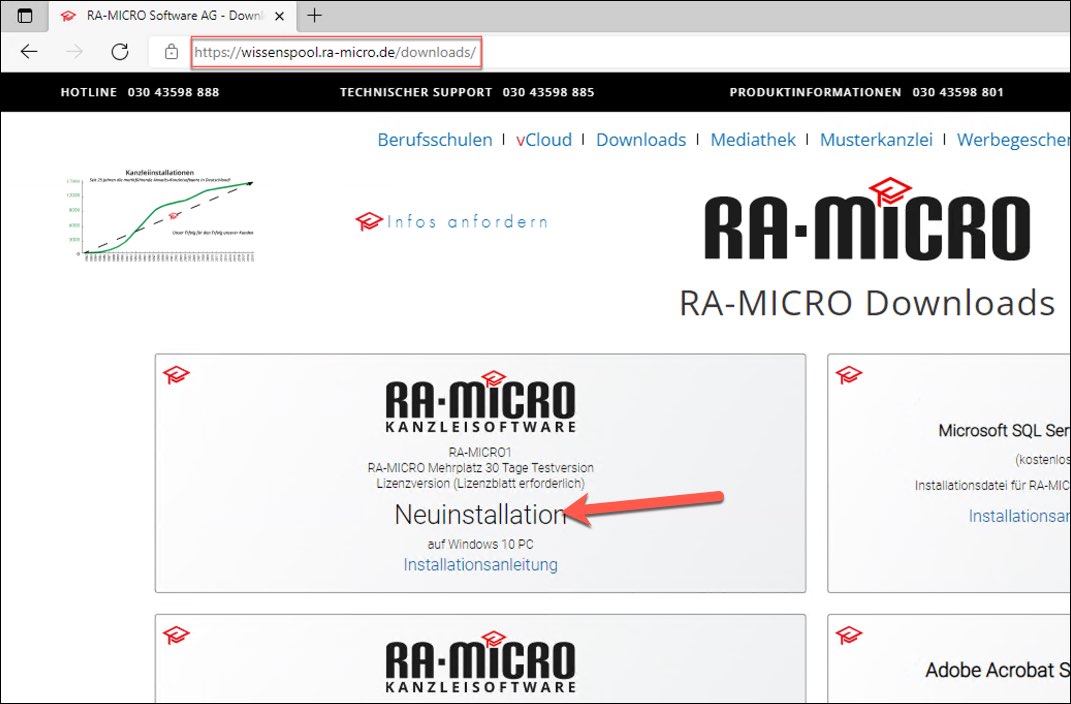
Task: Click the Infos anfordern link
Action: [x=451, y=221]
